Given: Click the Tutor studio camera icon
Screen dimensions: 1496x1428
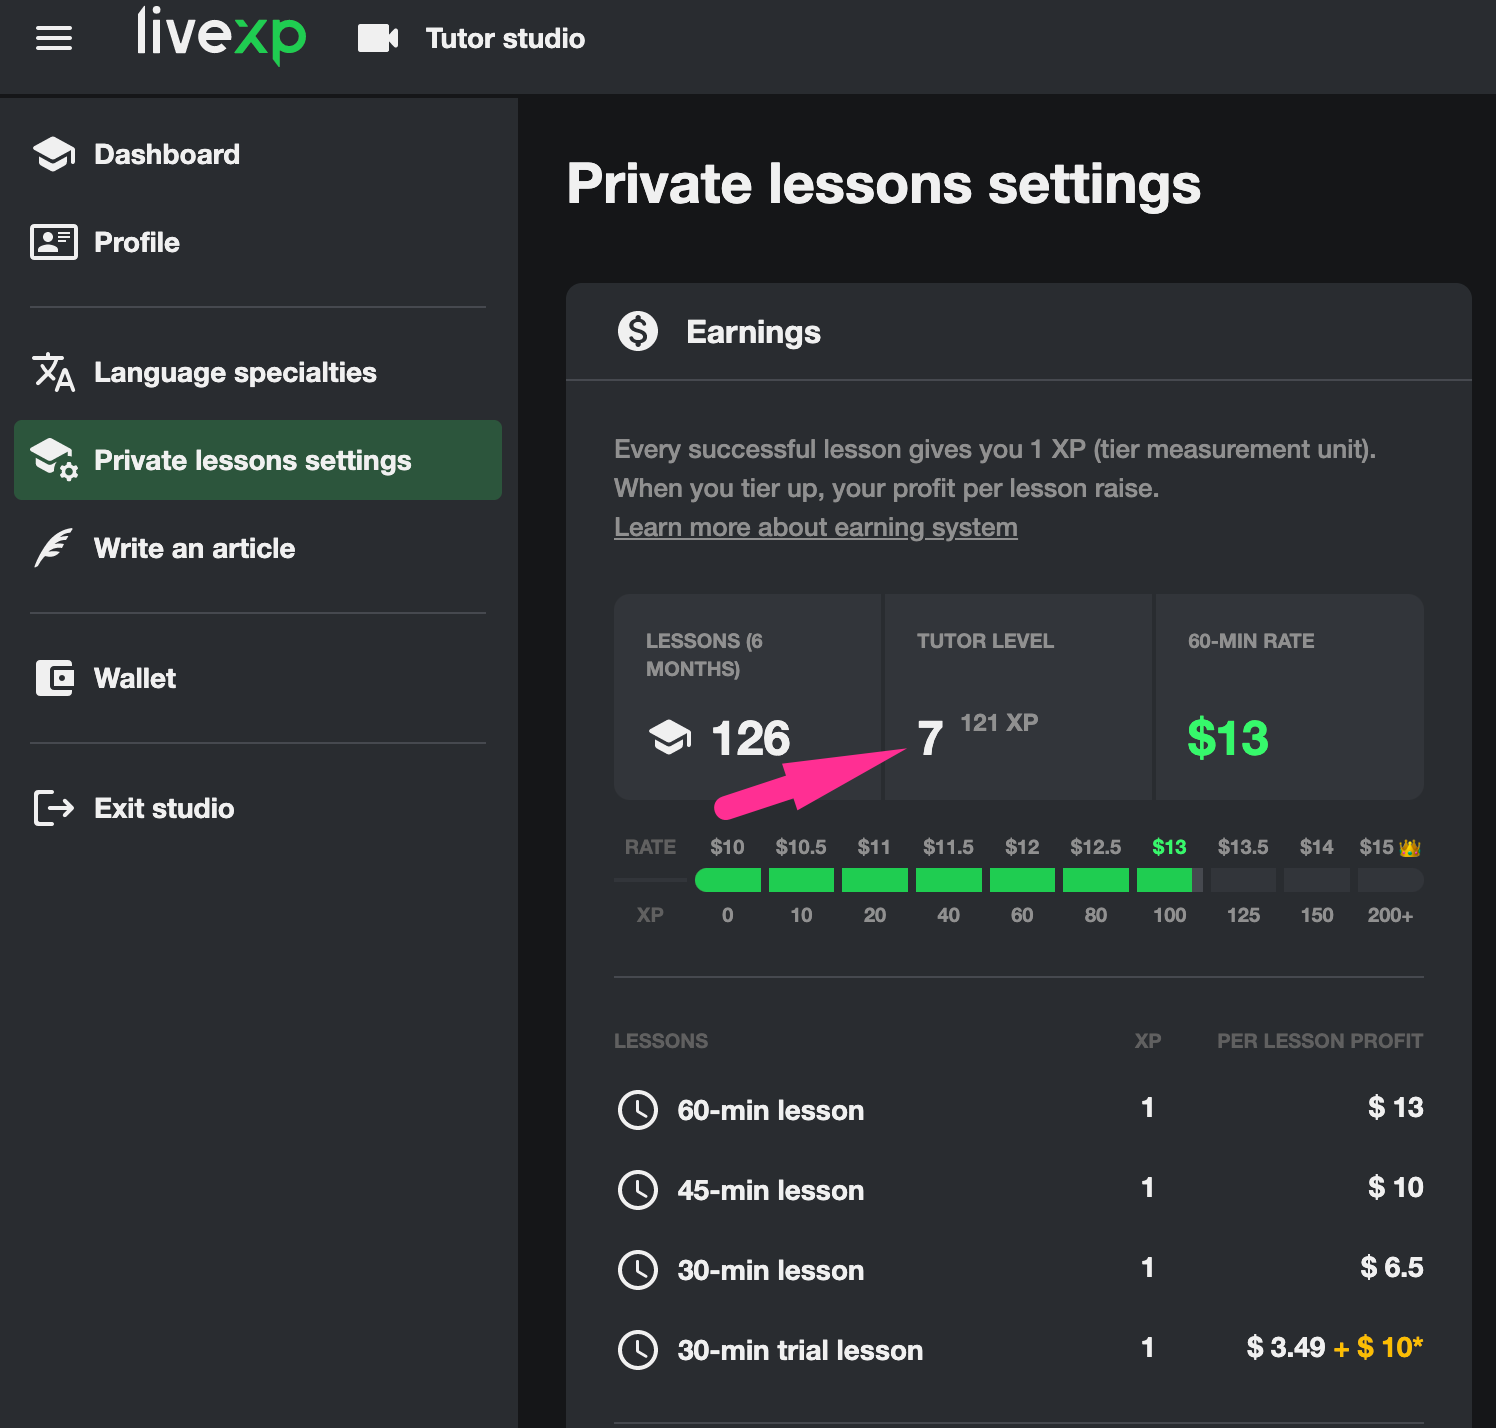Looking at the screenshot, I should click(378, 38).
